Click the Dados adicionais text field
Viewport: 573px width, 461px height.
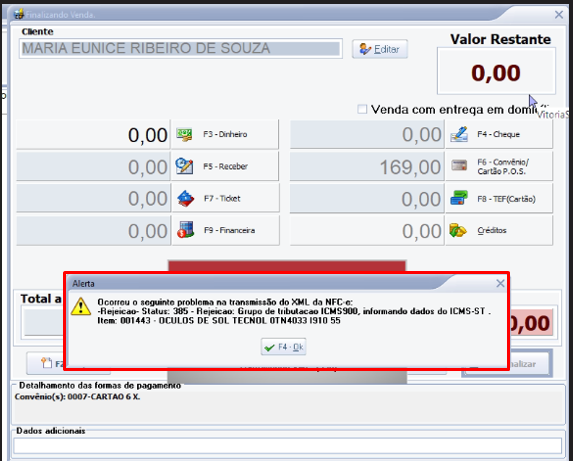click(x=288, y=446)
